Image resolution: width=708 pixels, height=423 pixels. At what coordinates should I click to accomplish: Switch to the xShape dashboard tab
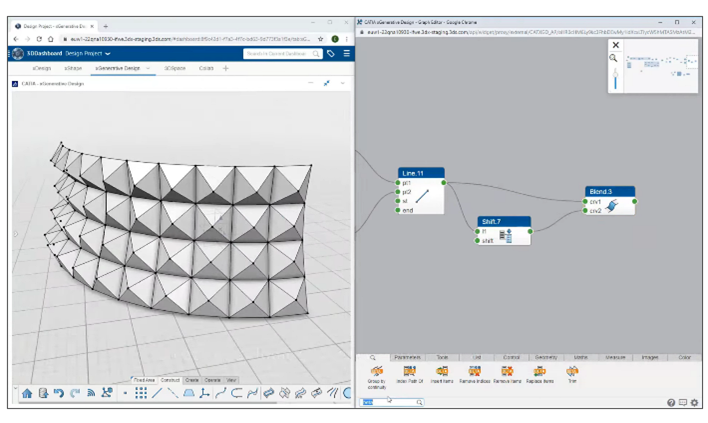tap(73, 68)
